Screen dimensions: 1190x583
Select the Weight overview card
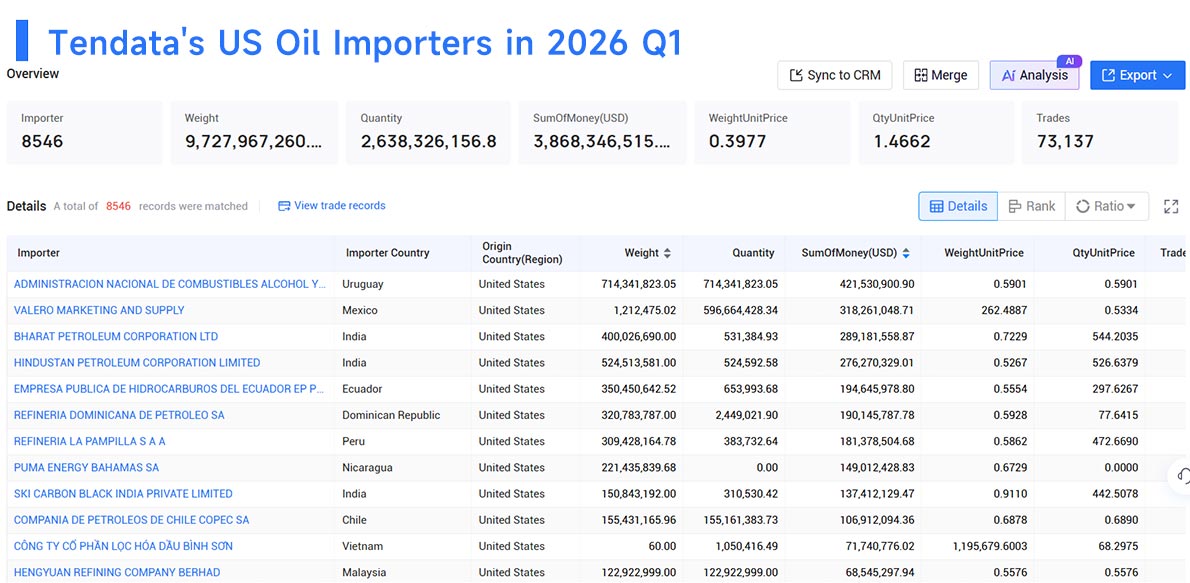[x=254, y=132]
